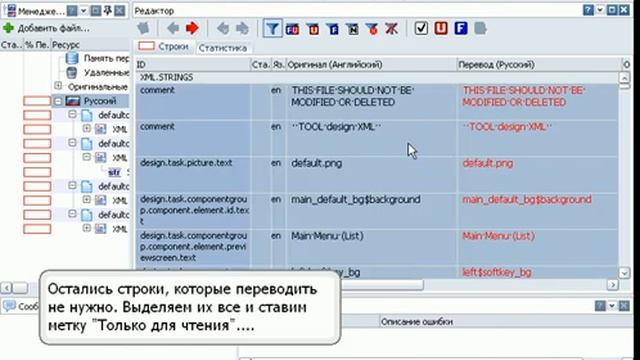Sort by Перевод (Русский) column header
Viewport: 640px width, 360px height.
pos(539,64)
